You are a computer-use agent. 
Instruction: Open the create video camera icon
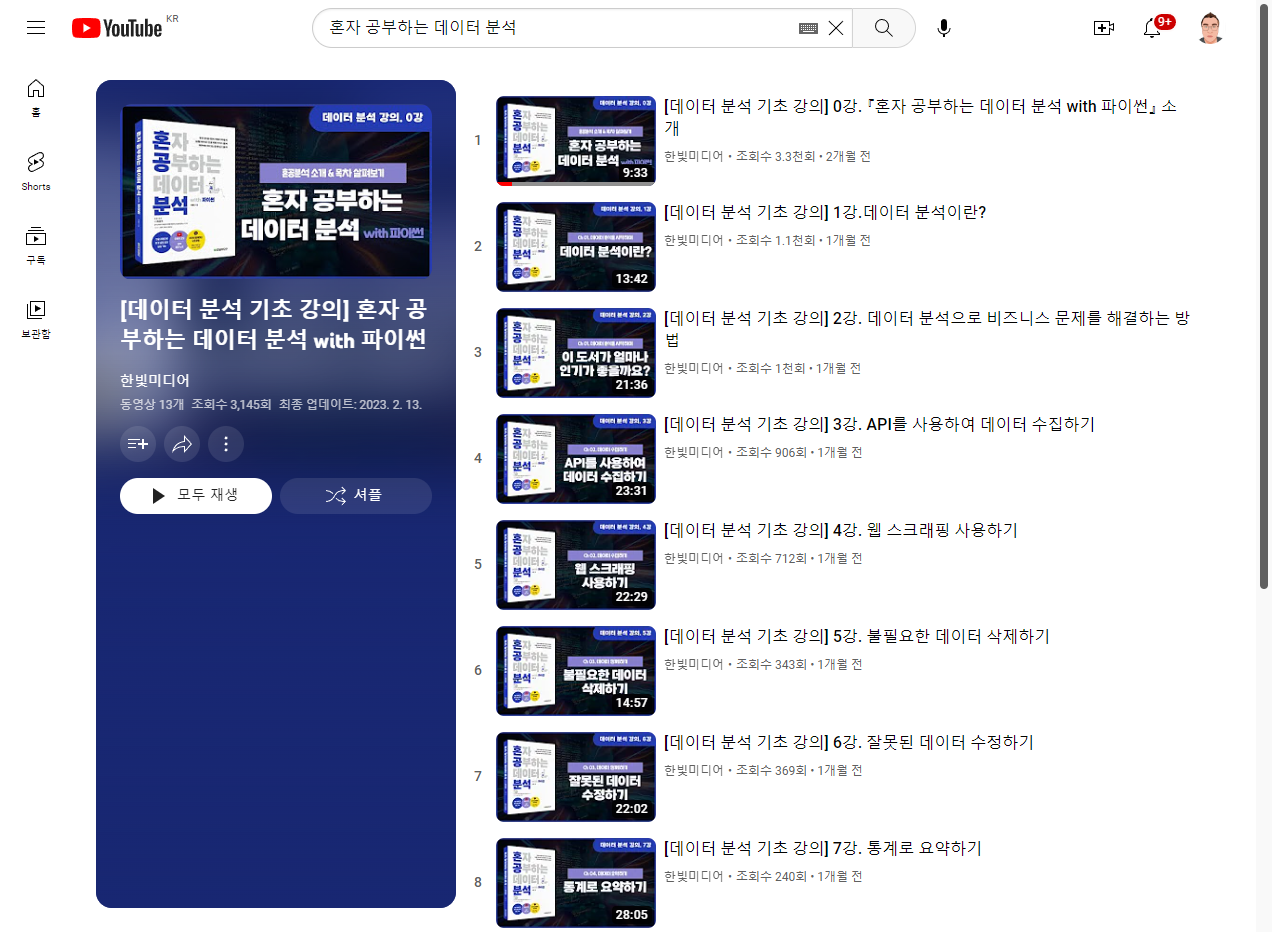click(x=1104, y=28)
